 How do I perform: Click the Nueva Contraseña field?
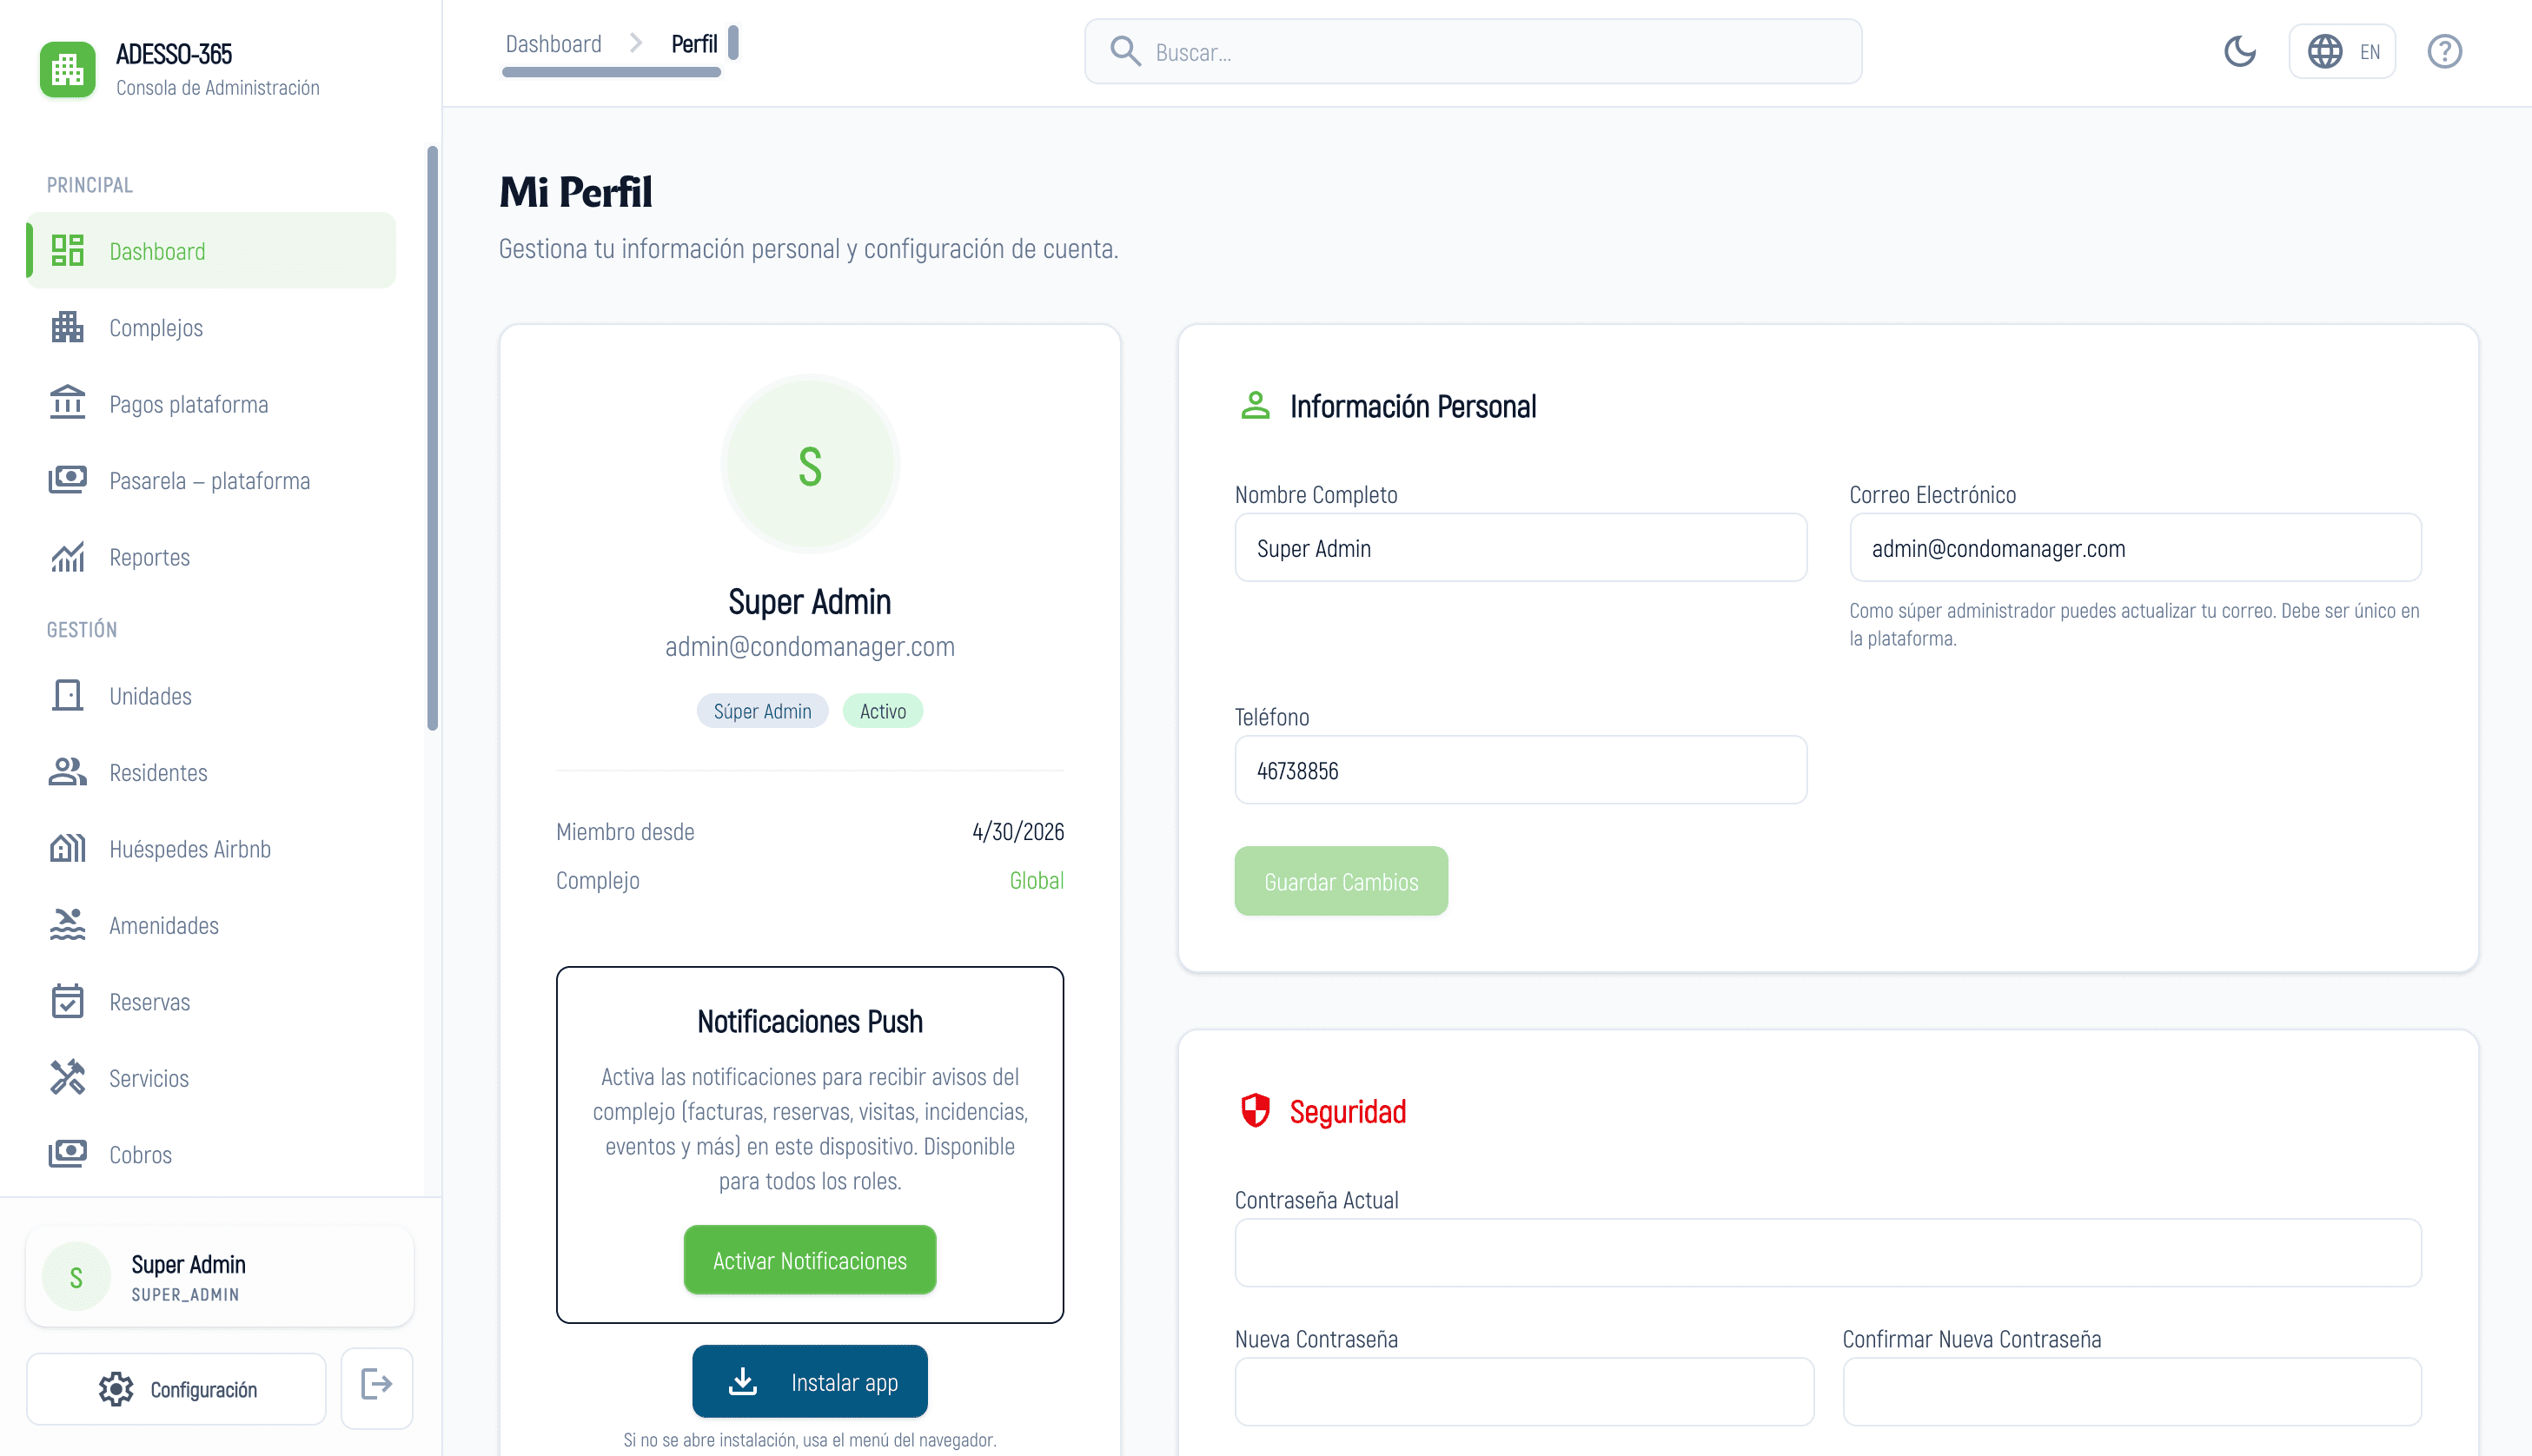(x=1524, y=1391)
